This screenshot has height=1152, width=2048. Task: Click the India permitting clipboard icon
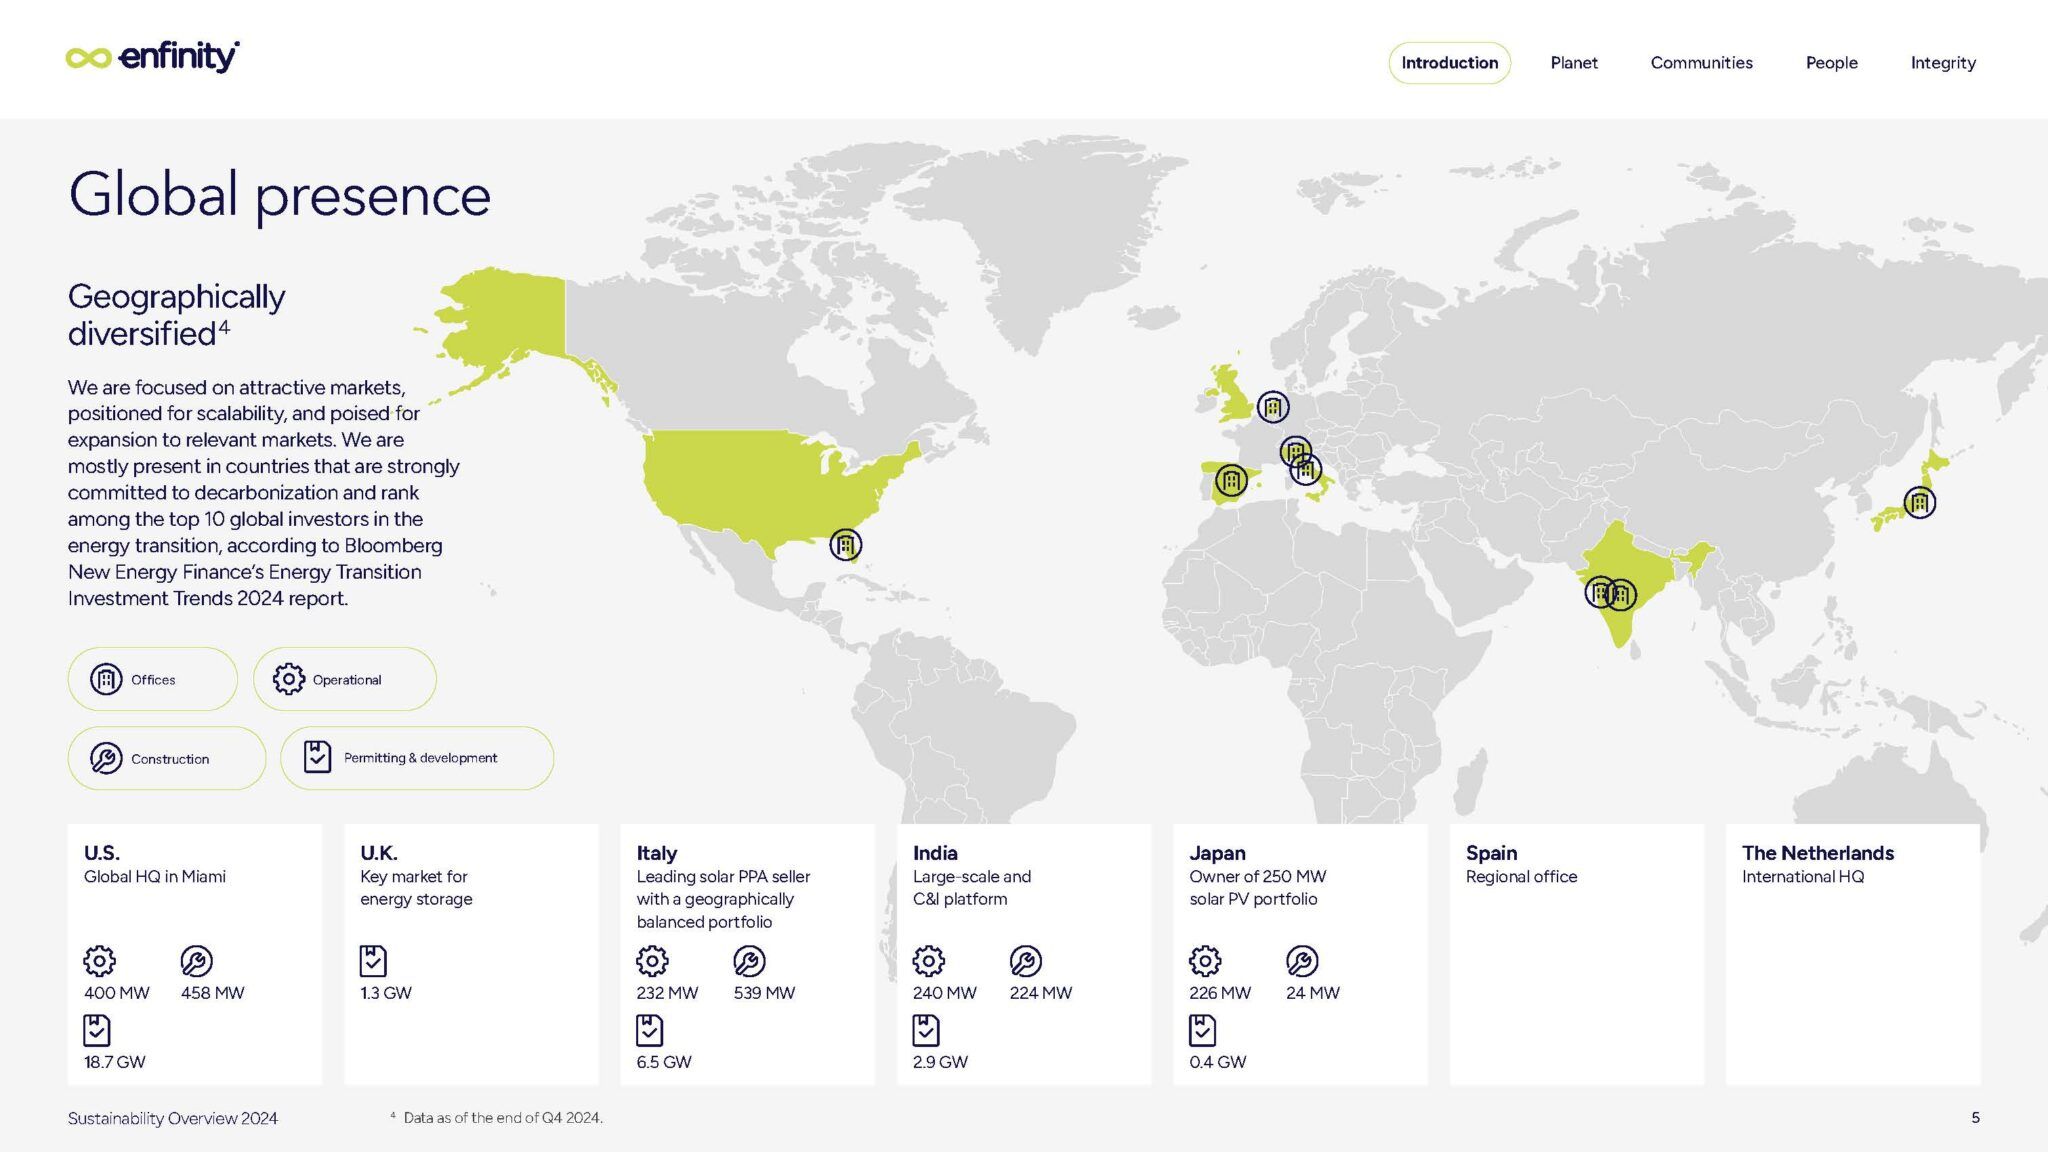click(x=926, y=1030)
